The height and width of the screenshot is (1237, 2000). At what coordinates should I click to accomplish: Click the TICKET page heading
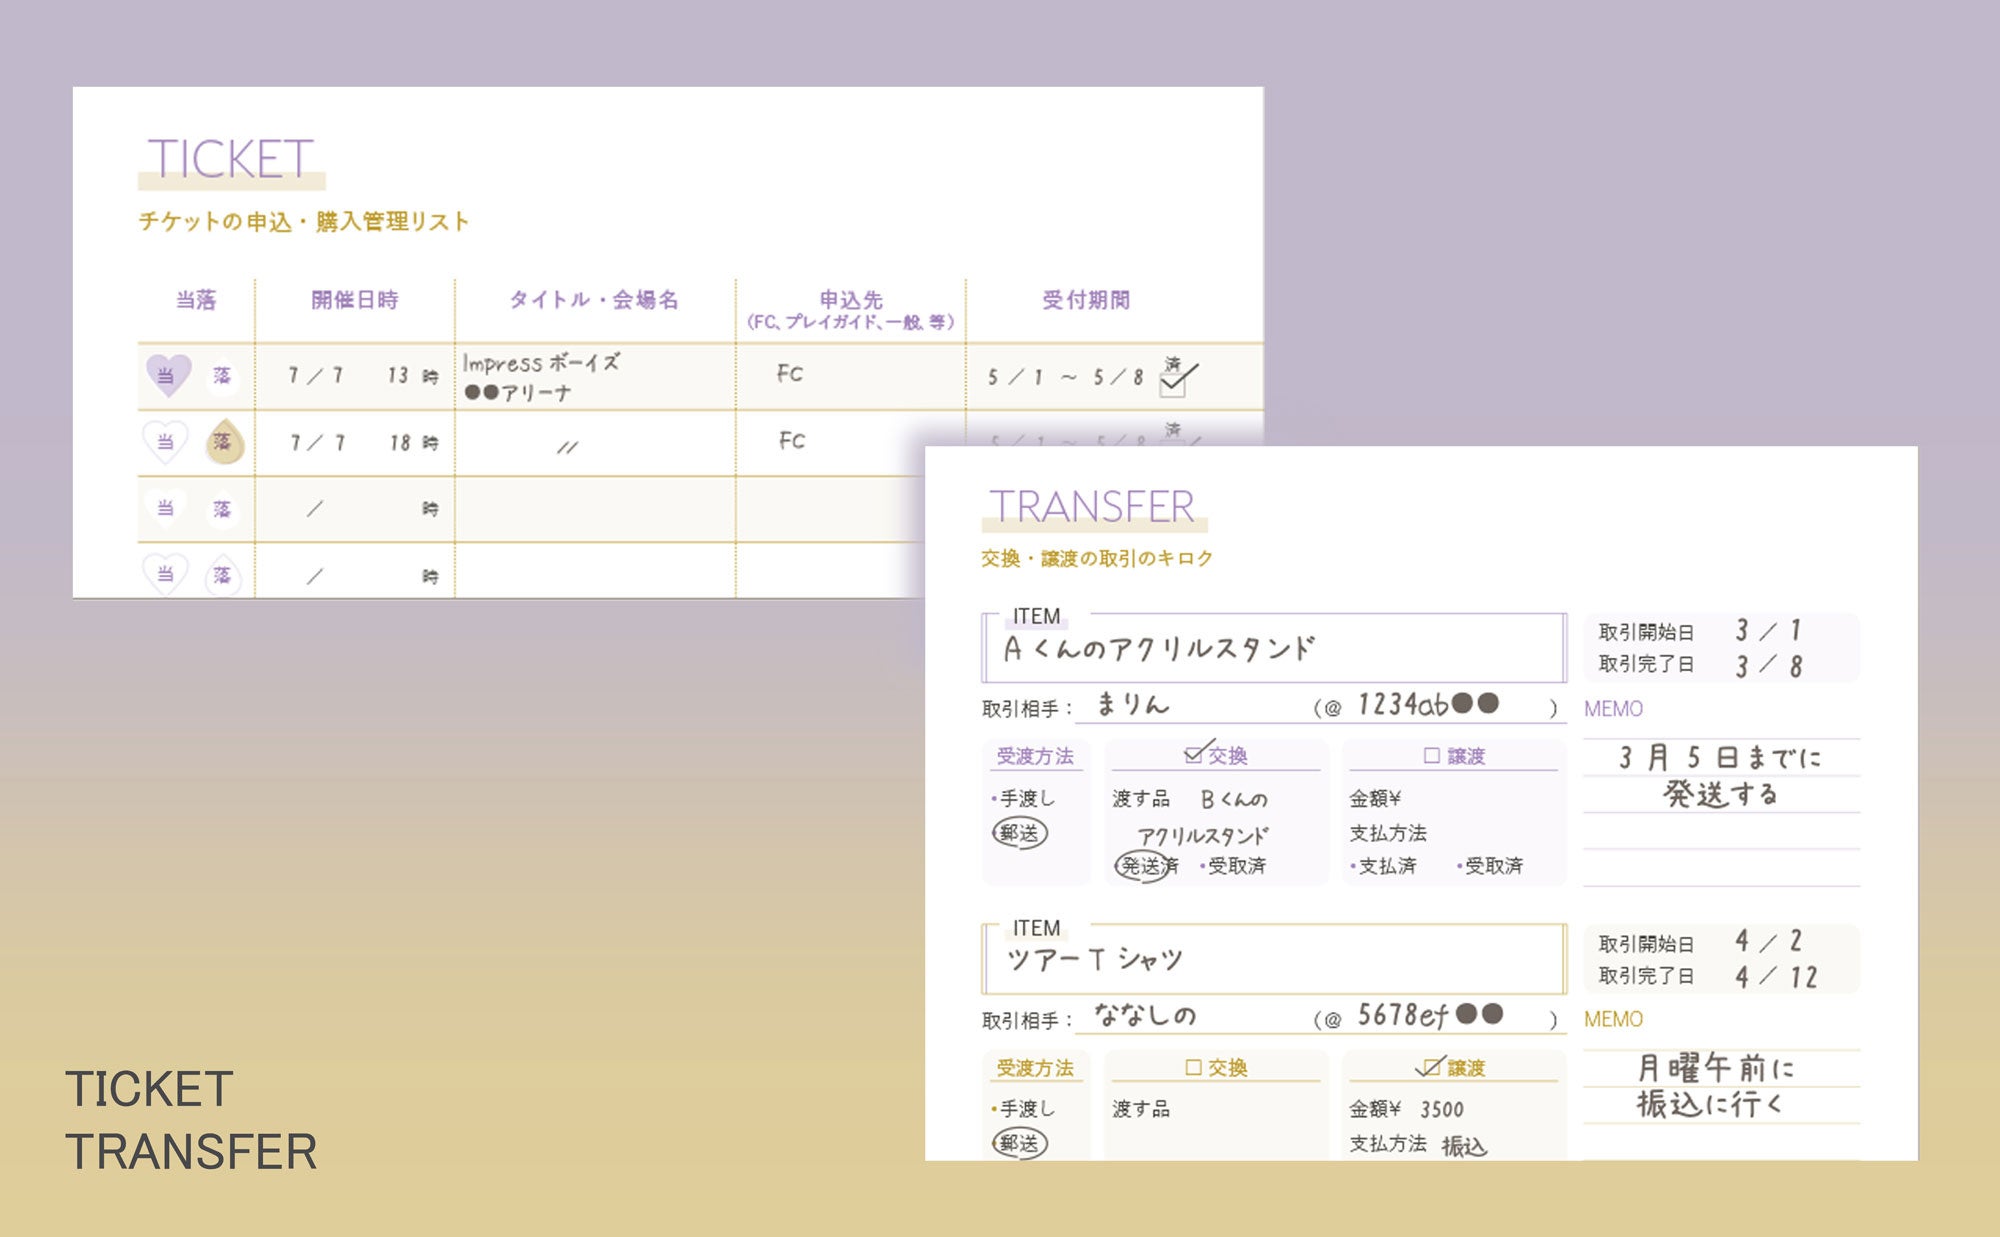click(x=230, y=160)
